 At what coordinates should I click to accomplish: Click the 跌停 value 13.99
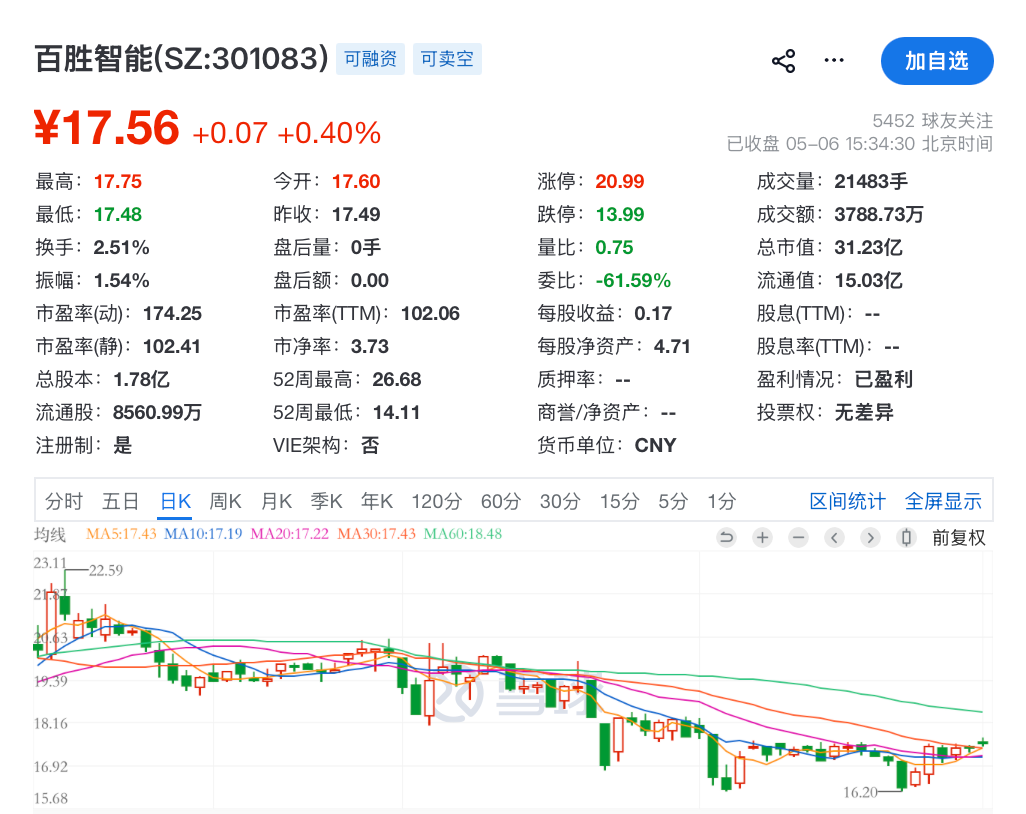[620, 215]
